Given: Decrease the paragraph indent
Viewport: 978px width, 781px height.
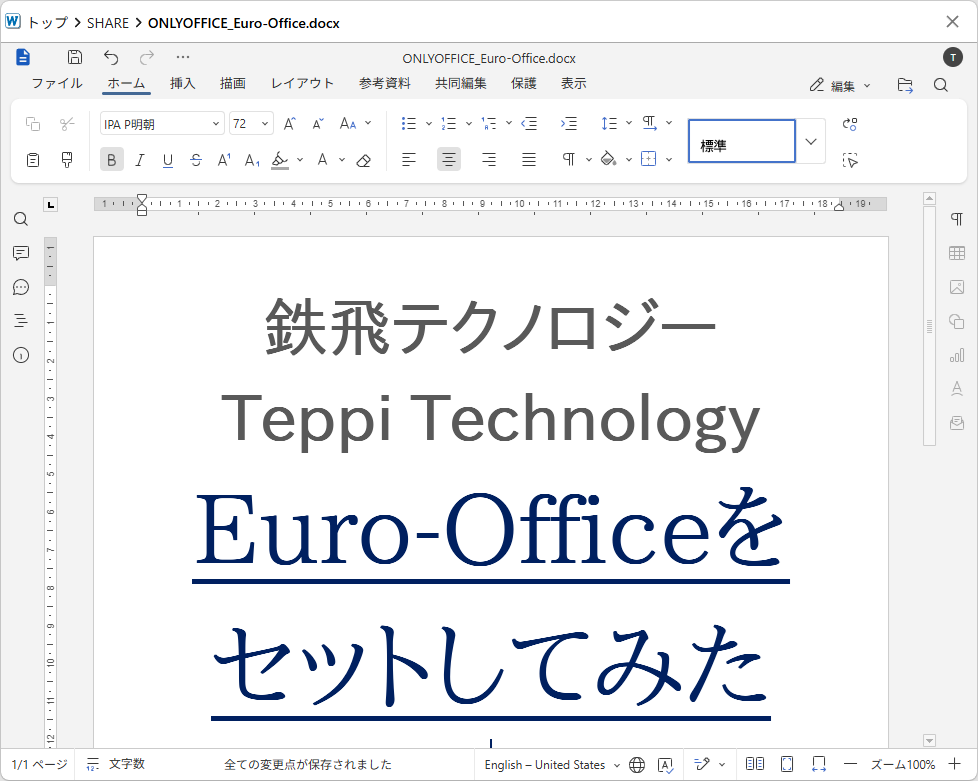Looking at the screenshot, I should coord(529,124).
